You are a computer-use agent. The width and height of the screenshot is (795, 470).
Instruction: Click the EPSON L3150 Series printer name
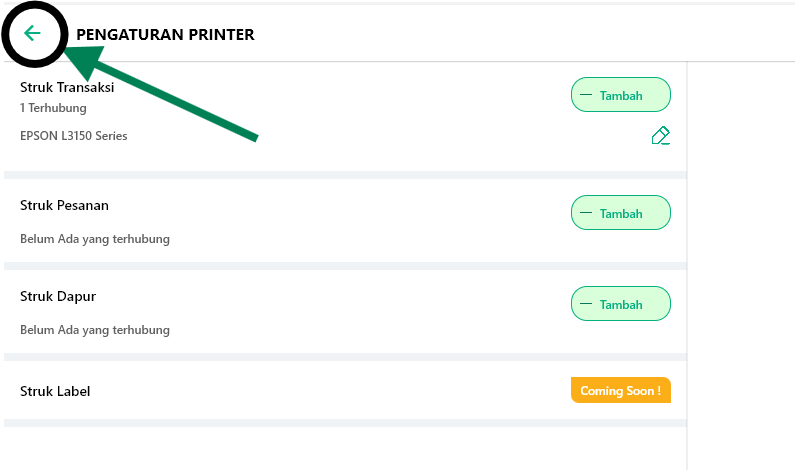tap(73, 136)
